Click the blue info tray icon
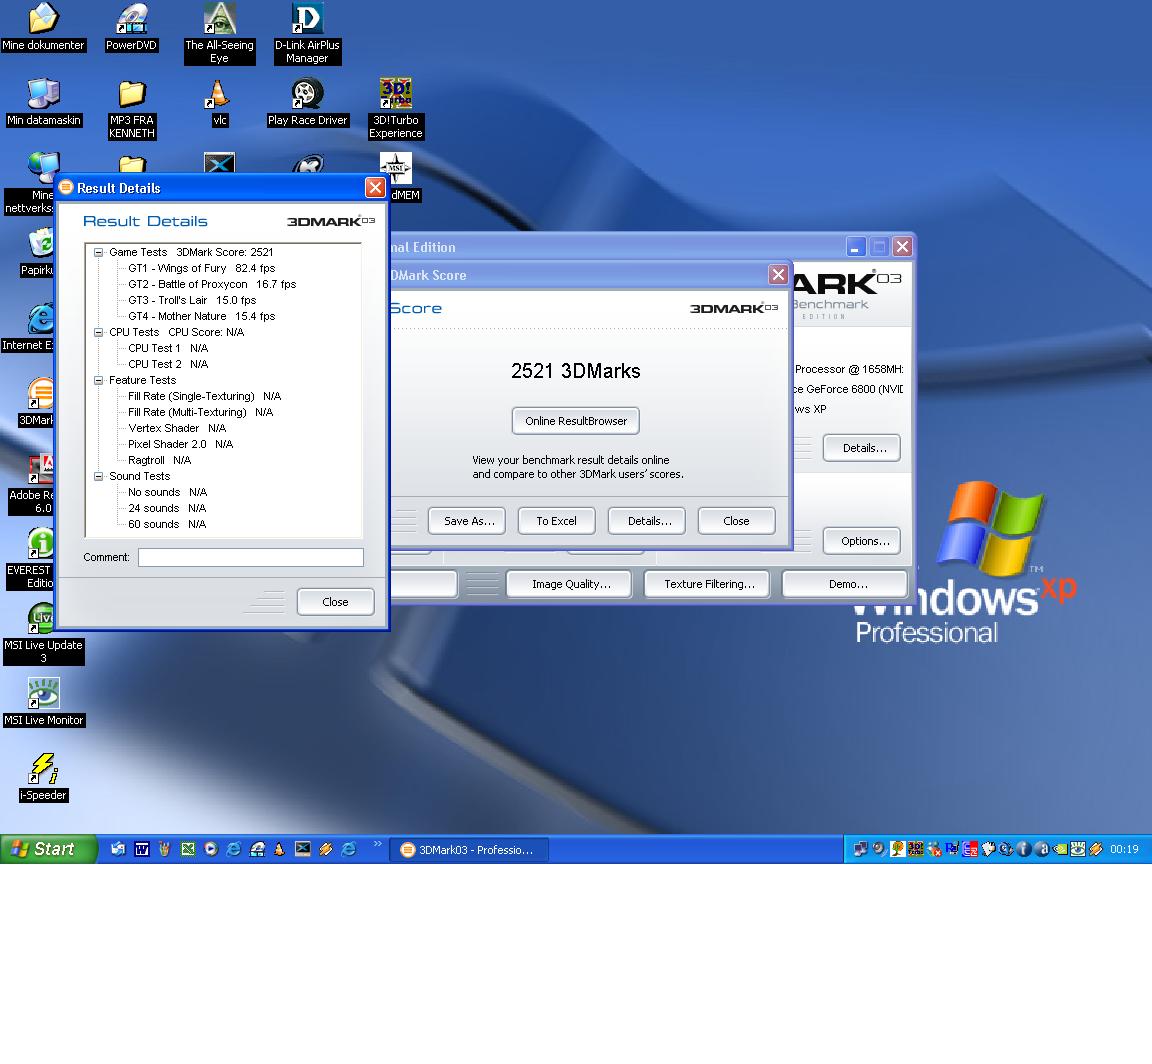Viewport: 1152px width, 1064px height. pyautogui.click(x=1023, y=849)
